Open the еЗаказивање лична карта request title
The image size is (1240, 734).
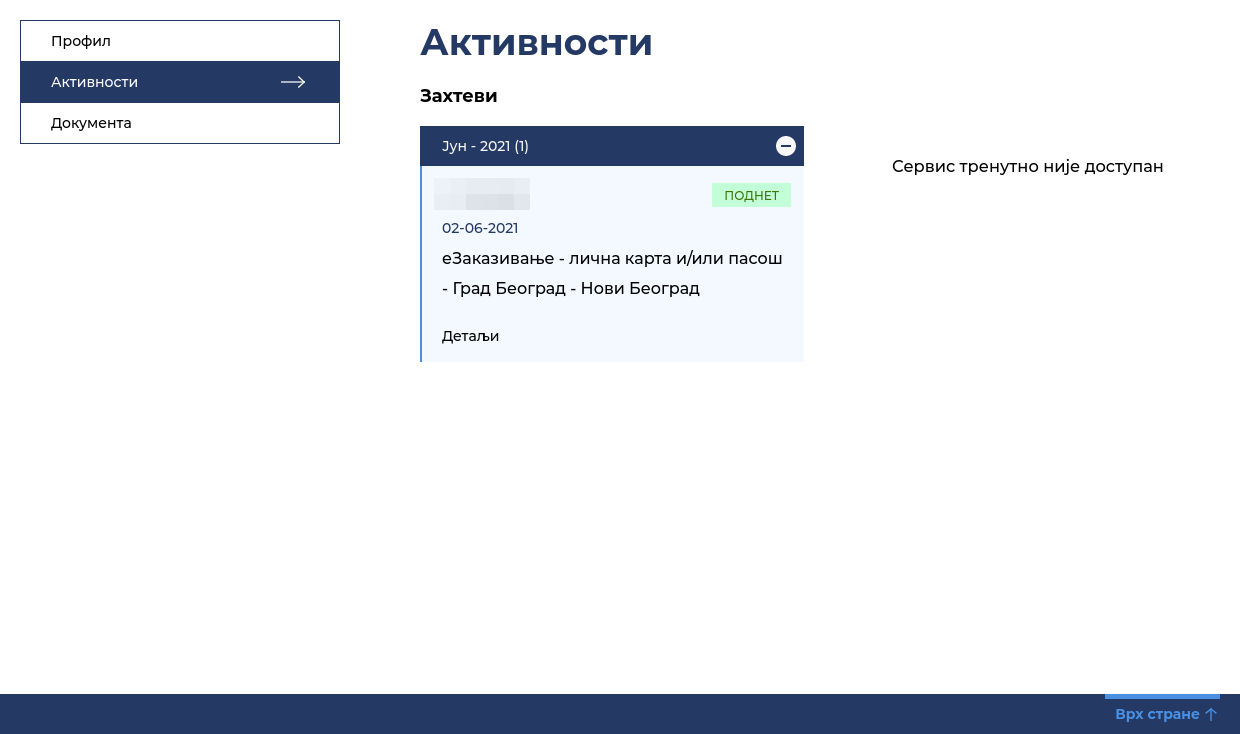(x=612, y=259)
